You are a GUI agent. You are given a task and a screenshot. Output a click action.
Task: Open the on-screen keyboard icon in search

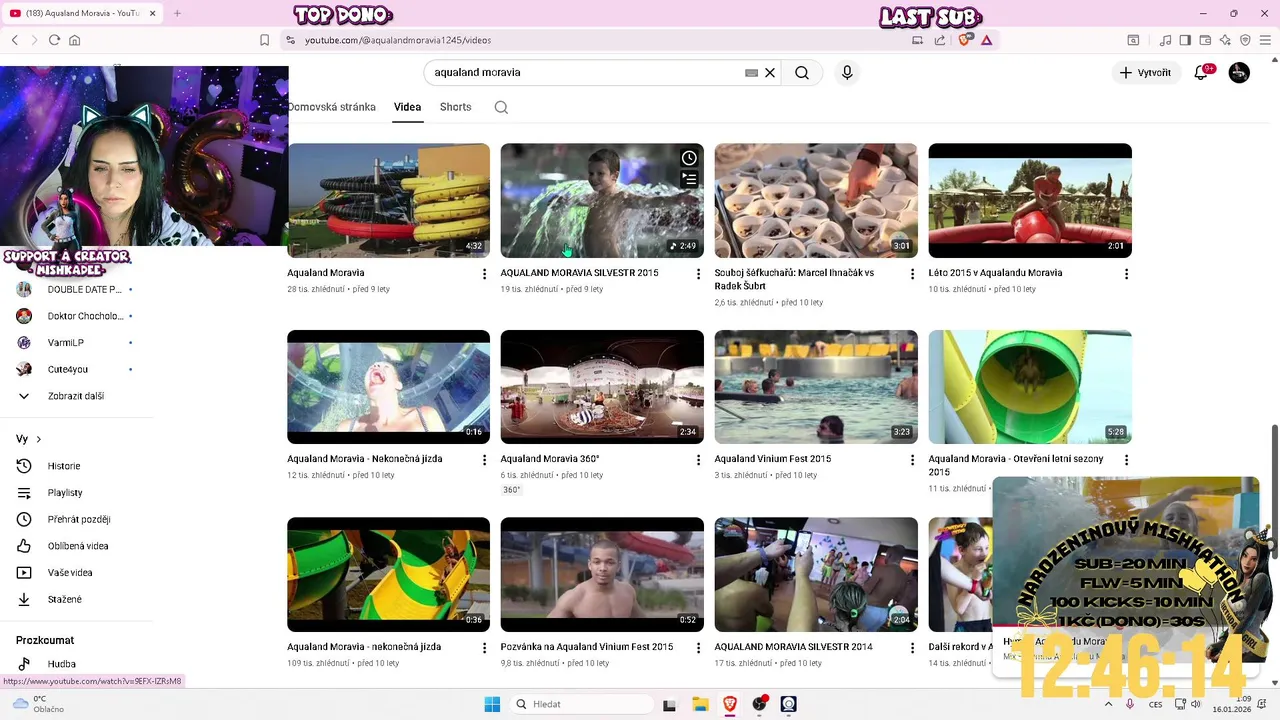751,72
